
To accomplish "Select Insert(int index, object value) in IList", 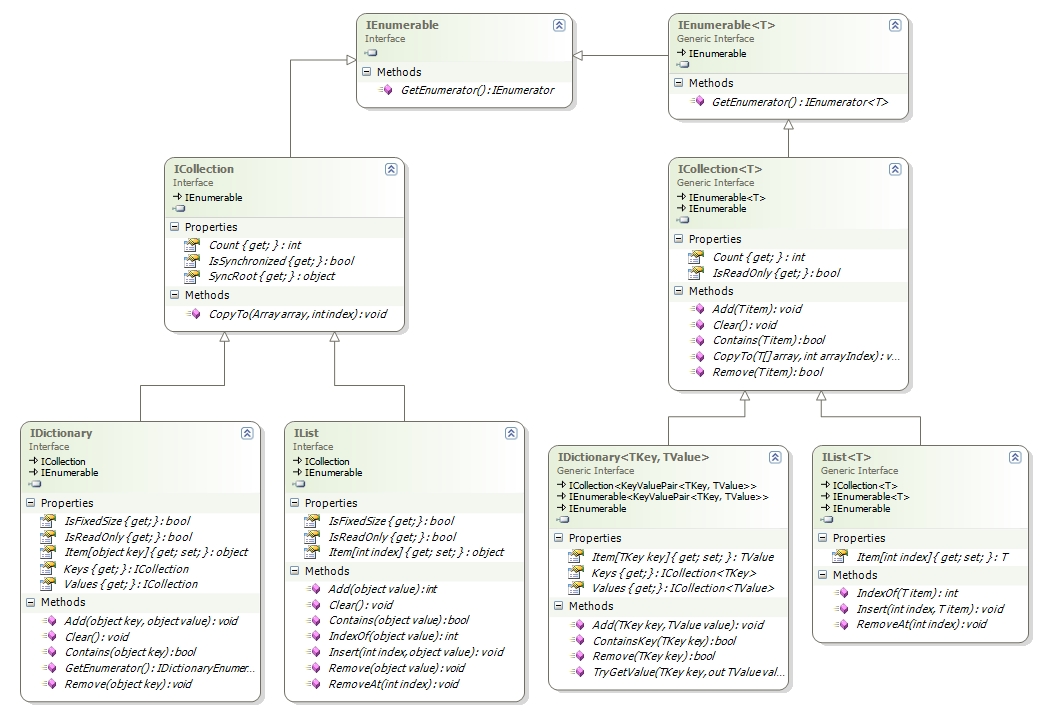I will coord(416,652).
